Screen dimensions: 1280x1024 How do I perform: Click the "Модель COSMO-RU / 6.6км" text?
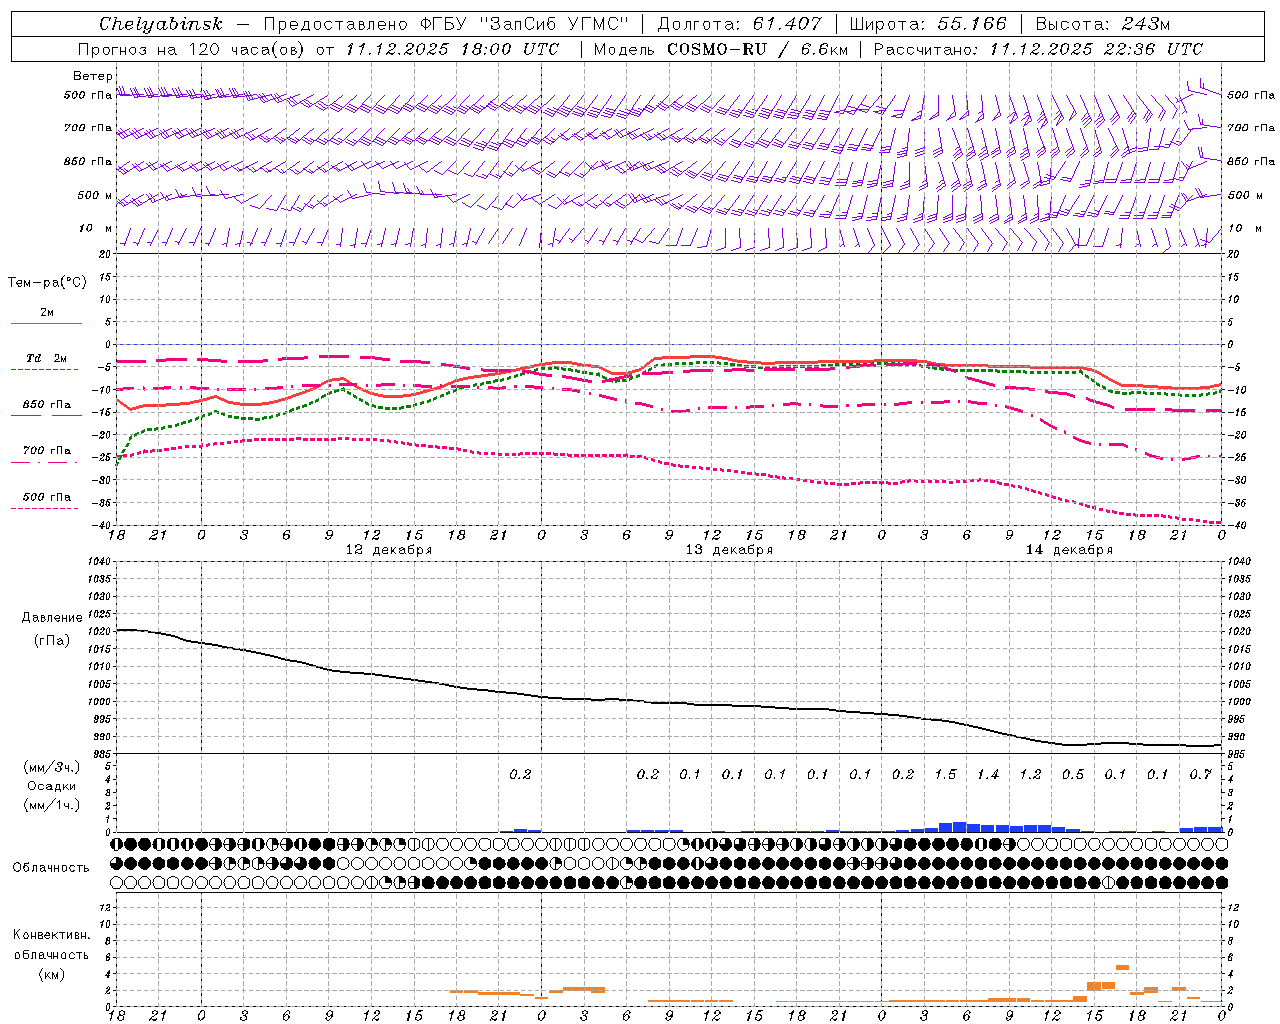coord(720,49)
